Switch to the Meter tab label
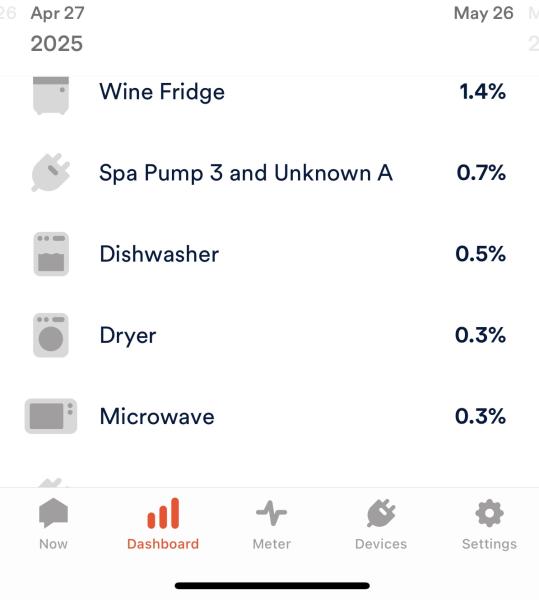 click(272, 544)
